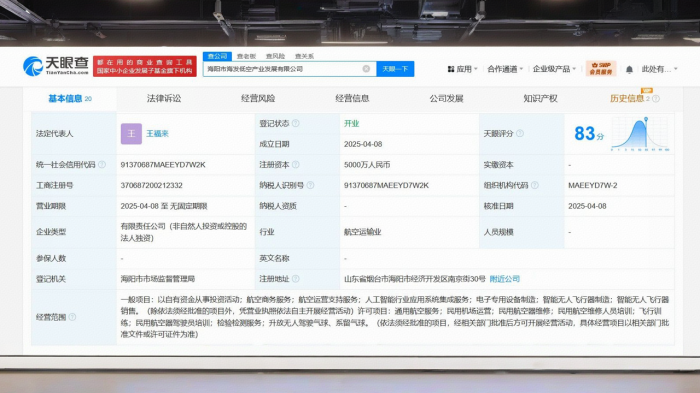Switch to the 经营风险 tab

pyautogui.click(x=258, y=99)
